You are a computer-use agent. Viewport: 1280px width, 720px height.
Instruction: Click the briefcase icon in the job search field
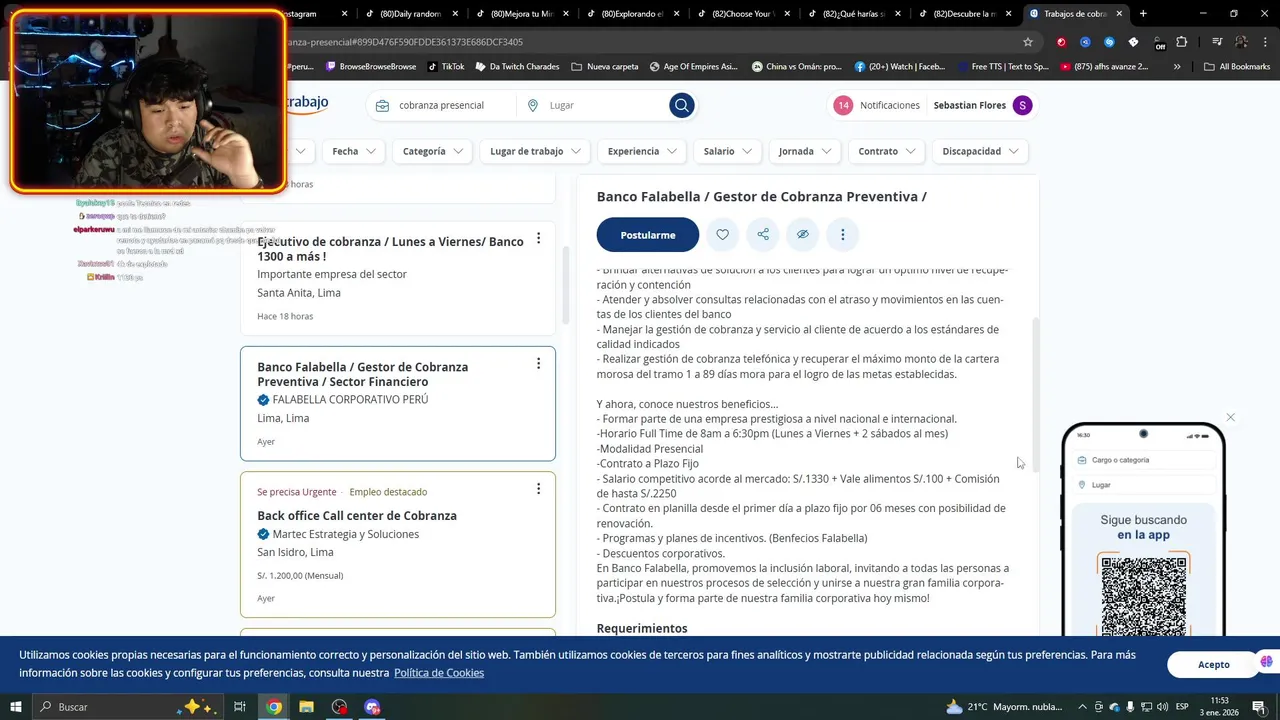(382, 105)
